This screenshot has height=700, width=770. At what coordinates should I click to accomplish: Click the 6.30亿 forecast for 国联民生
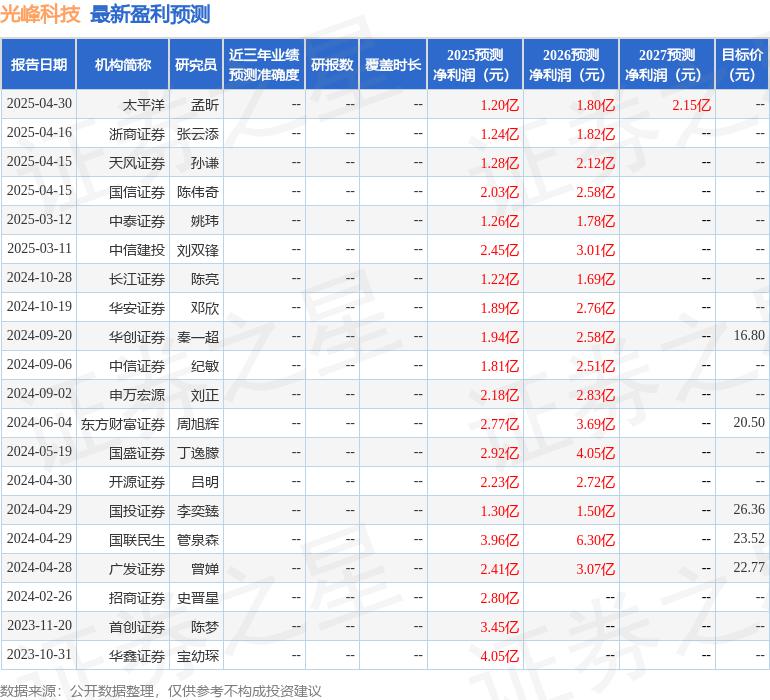click(595, 539)
